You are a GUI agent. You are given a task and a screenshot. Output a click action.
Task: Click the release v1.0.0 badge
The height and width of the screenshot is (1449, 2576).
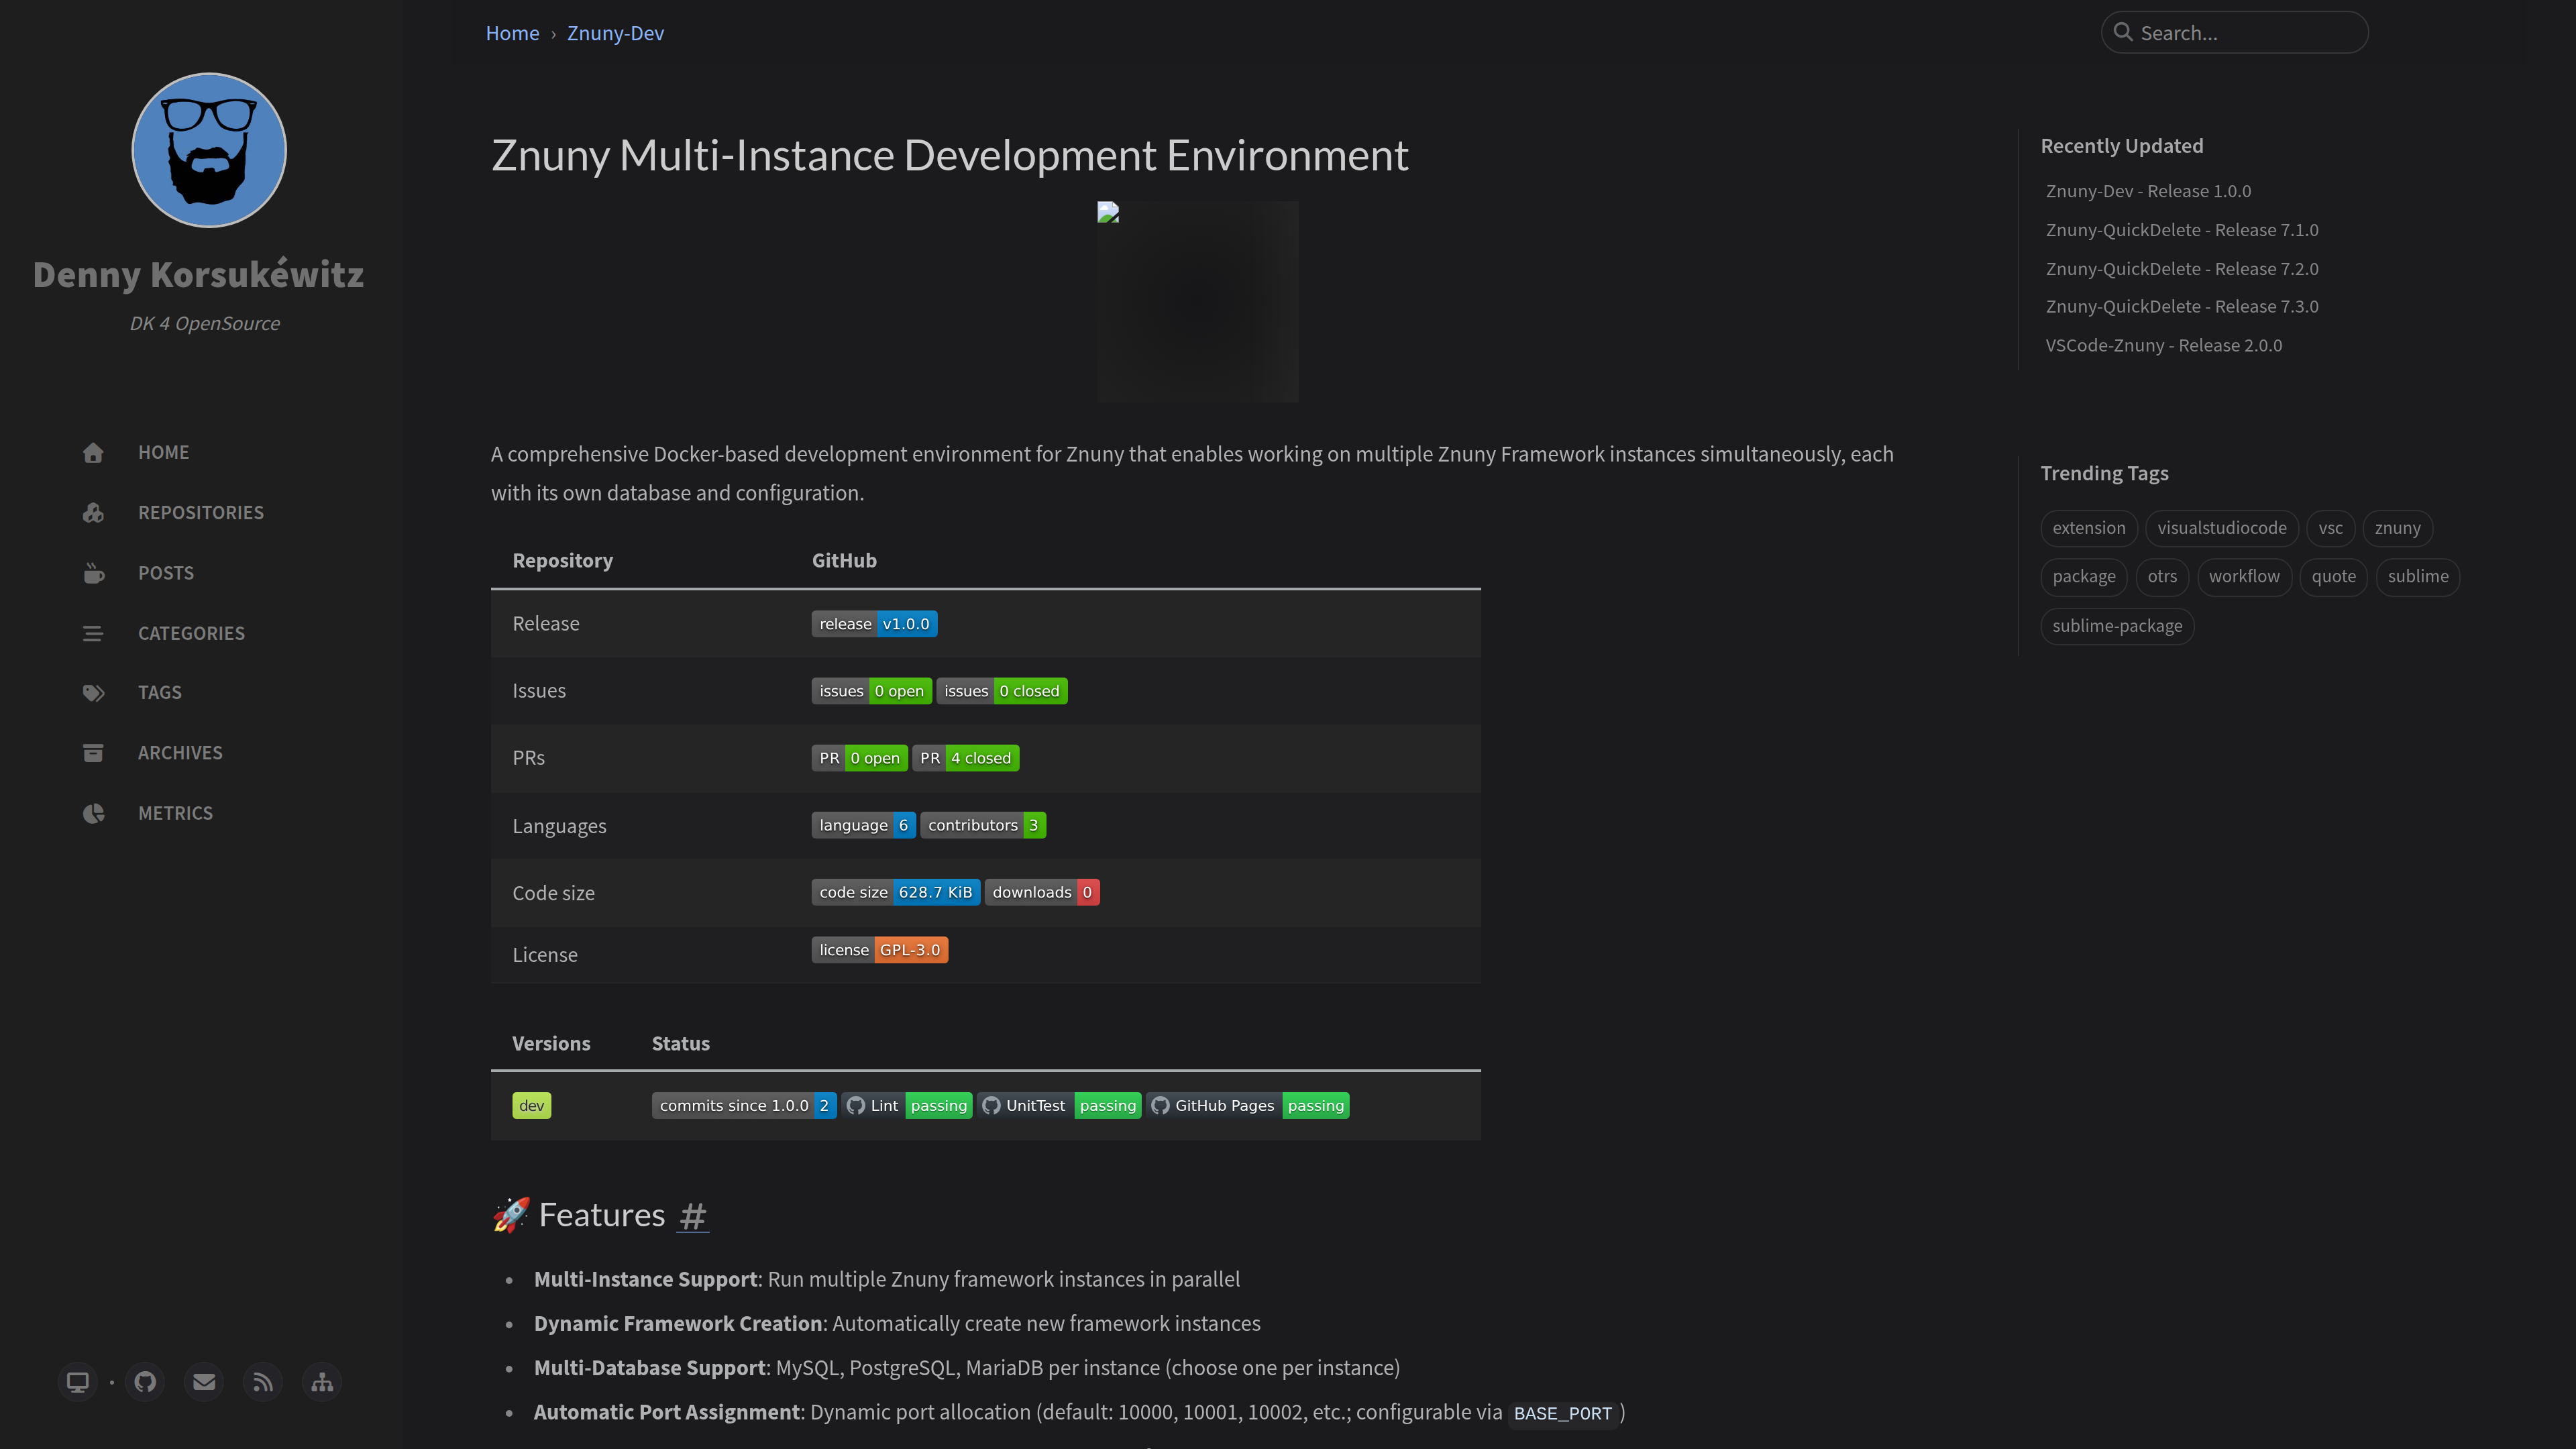[x=874, y=624]
